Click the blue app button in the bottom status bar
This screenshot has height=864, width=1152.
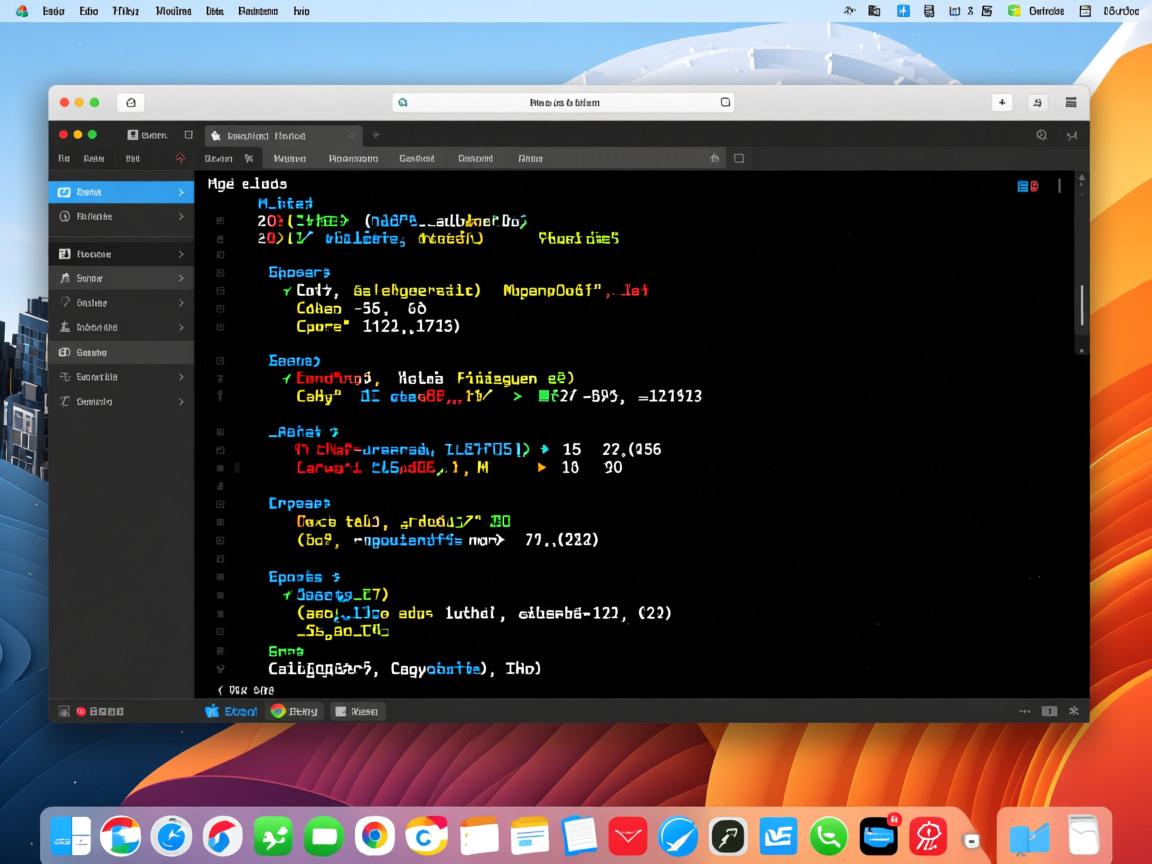pyautogui.click(x=231, y=711)
